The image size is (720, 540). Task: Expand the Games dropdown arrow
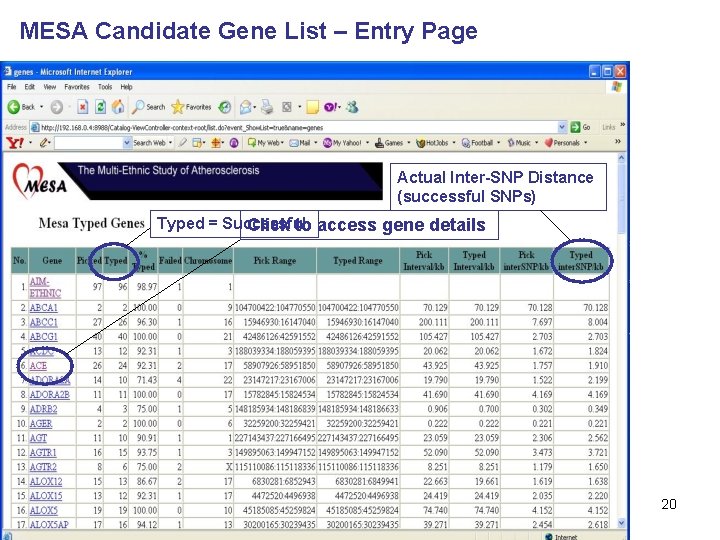tap(409, 143)
